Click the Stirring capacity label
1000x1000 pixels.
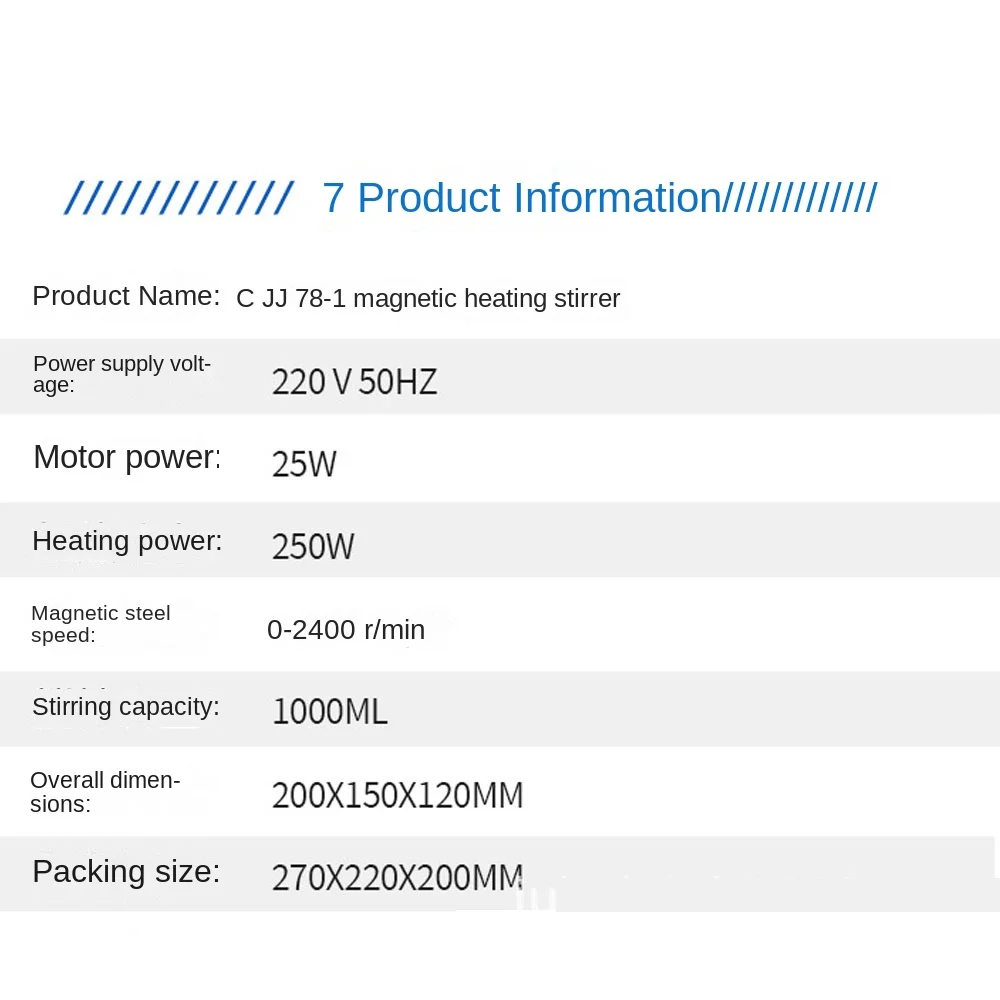(126, 707)
